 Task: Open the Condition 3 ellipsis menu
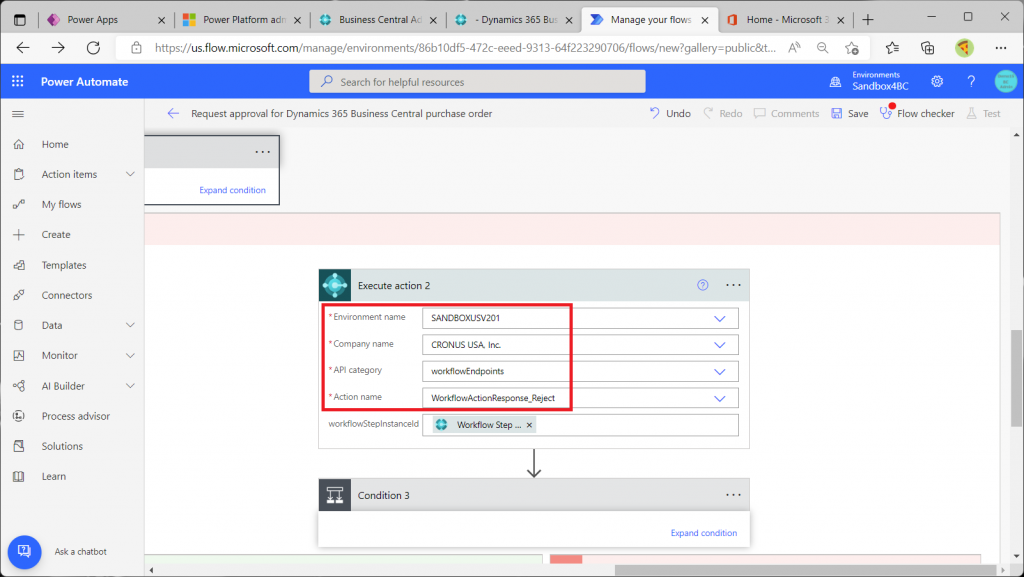pyautogui.click(x=733, y=495)
